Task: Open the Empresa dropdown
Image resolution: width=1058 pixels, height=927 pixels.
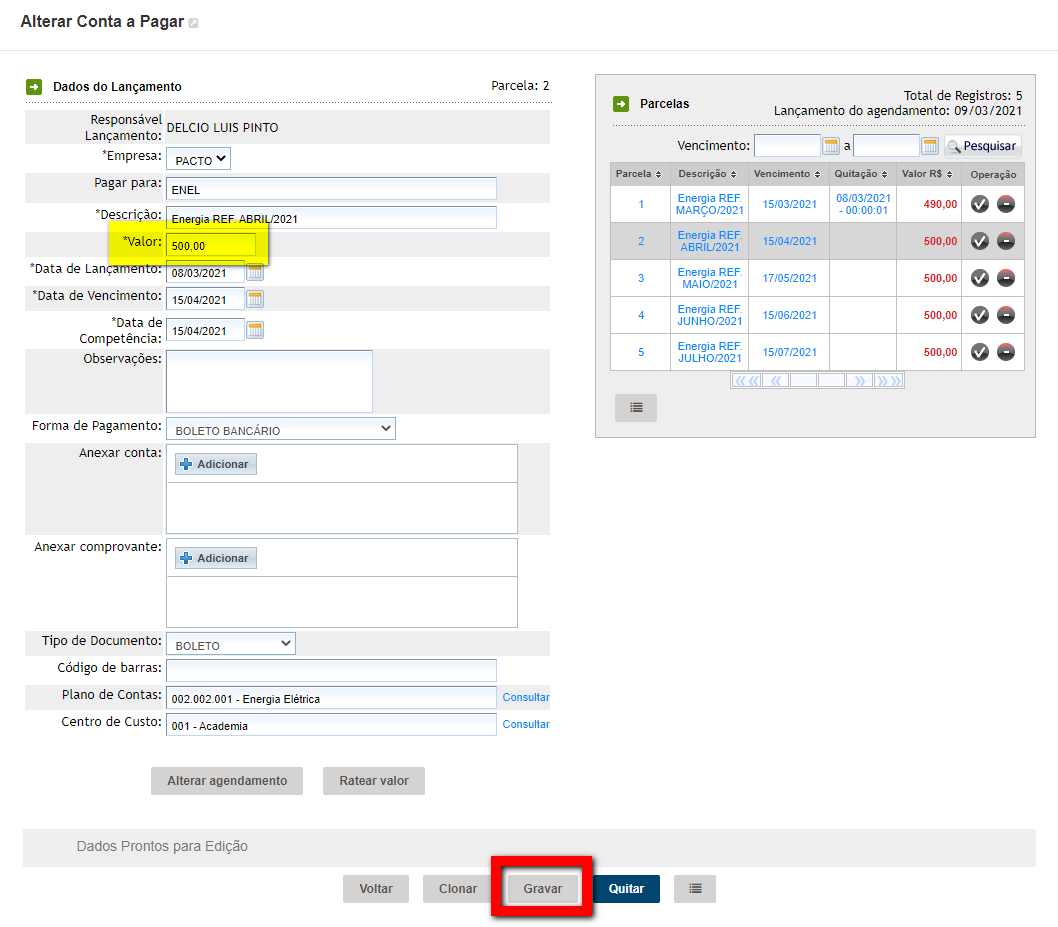Action: point(198,159)
